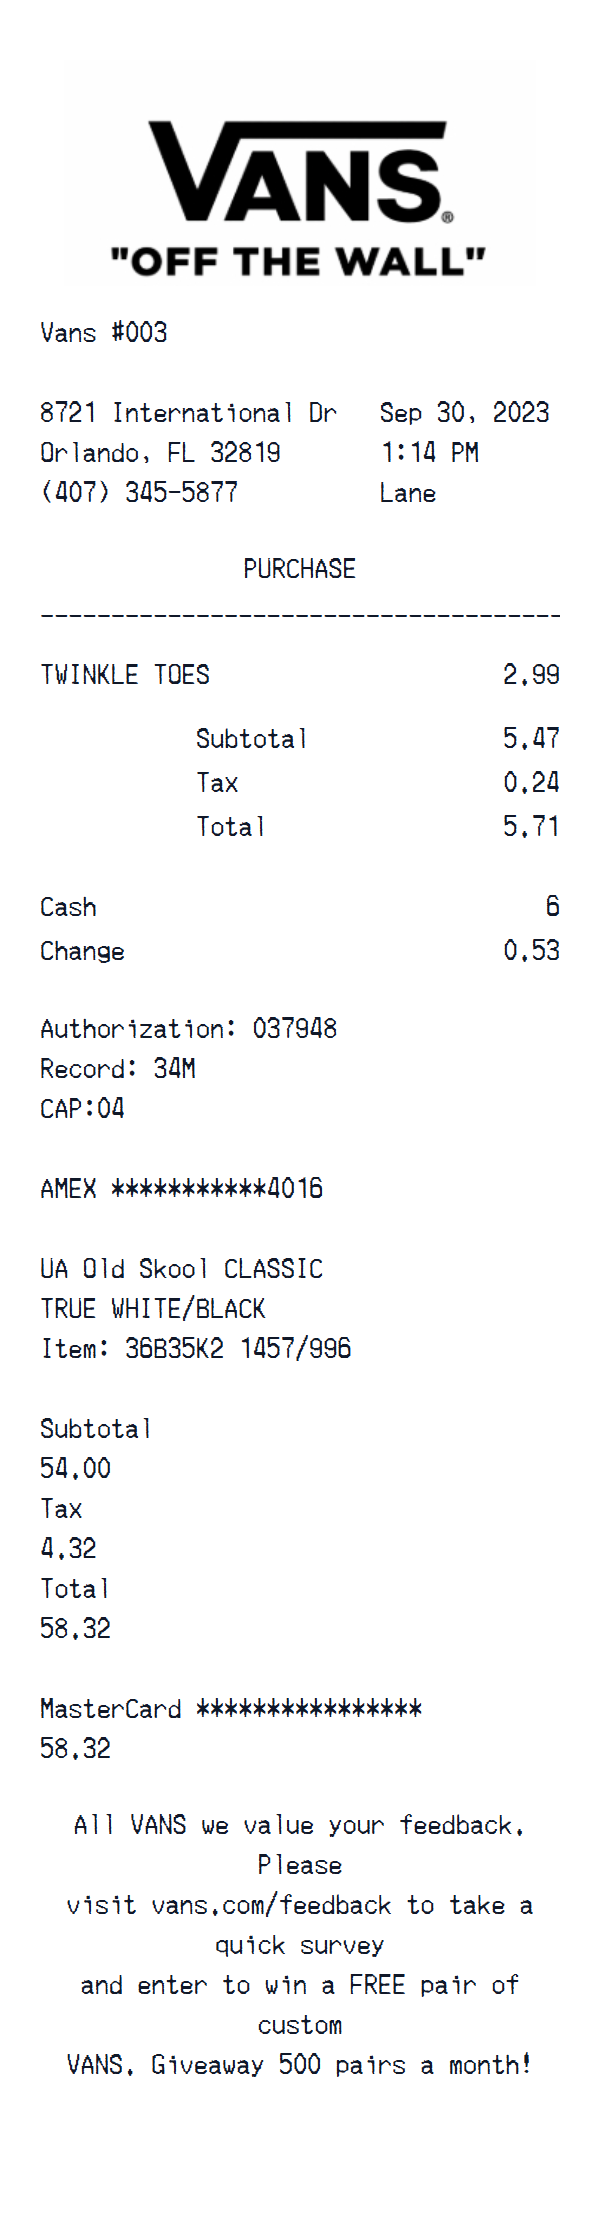Click the 8721 International Dr address line
600x2222 pixels.
pyautogui.click(x=188, y=413)
